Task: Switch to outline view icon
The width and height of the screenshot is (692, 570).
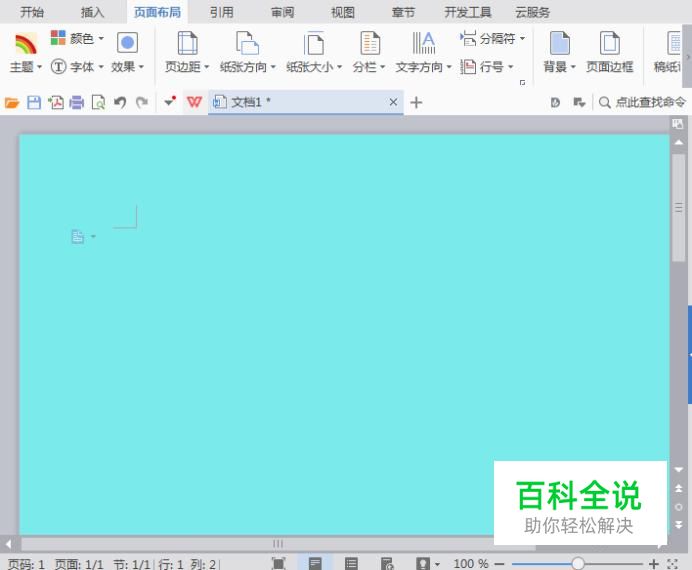Action: [x=351, y=563]
